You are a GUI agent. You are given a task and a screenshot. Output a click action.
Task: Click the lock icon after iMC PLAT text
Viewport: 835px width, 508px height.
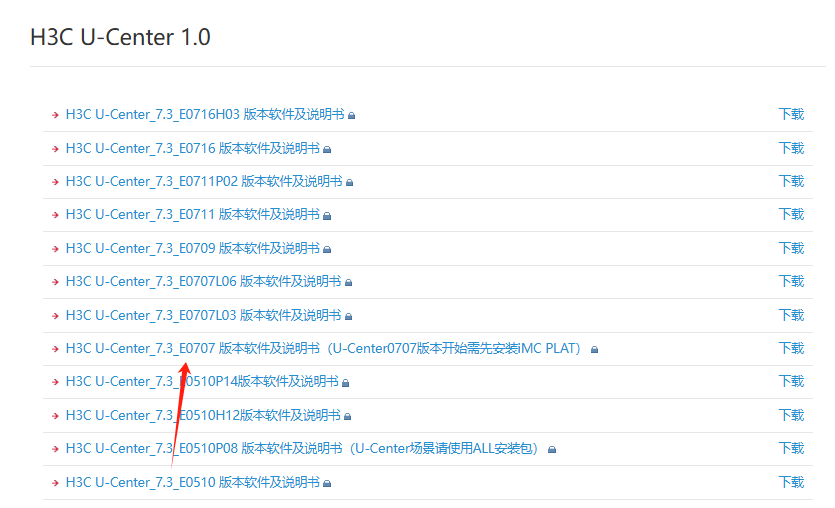(594, 350)
